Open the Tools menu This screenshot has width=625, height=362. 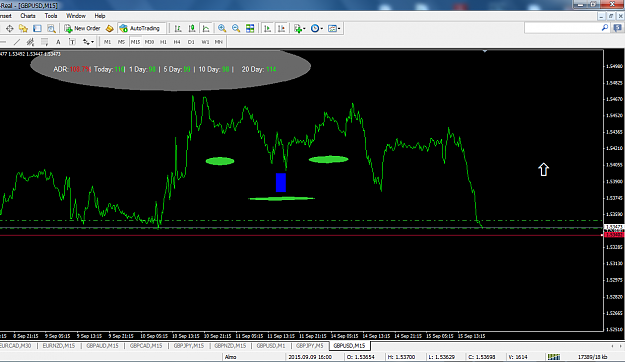click(51, 16)
